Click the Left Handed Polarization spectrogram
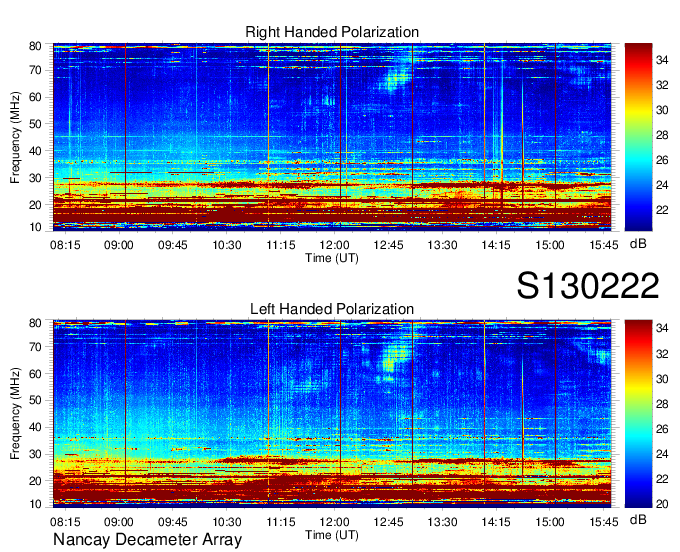The image size is (680, 552). (x=332, y=414)
